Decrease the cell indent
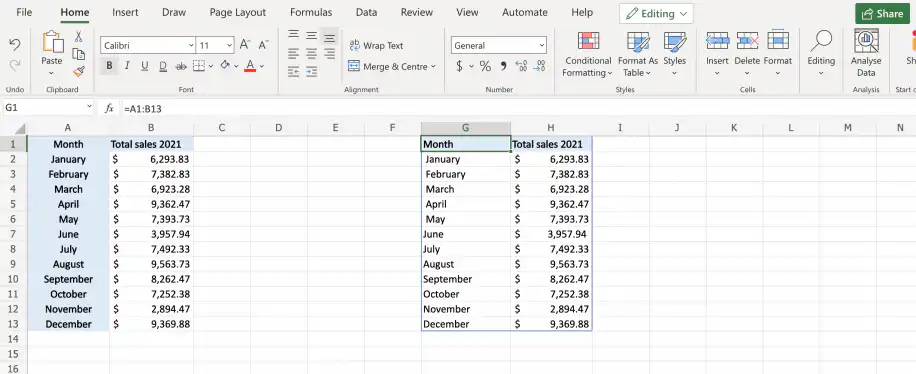 point(293,72)
